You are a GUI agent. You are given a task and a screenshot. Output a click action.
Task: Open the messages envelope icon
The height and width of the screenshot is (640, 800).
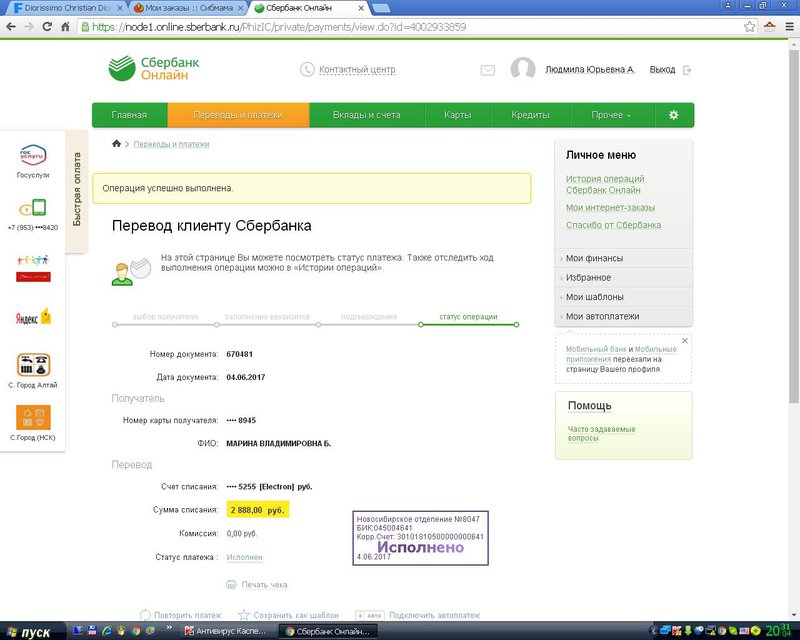pos(488,70)
